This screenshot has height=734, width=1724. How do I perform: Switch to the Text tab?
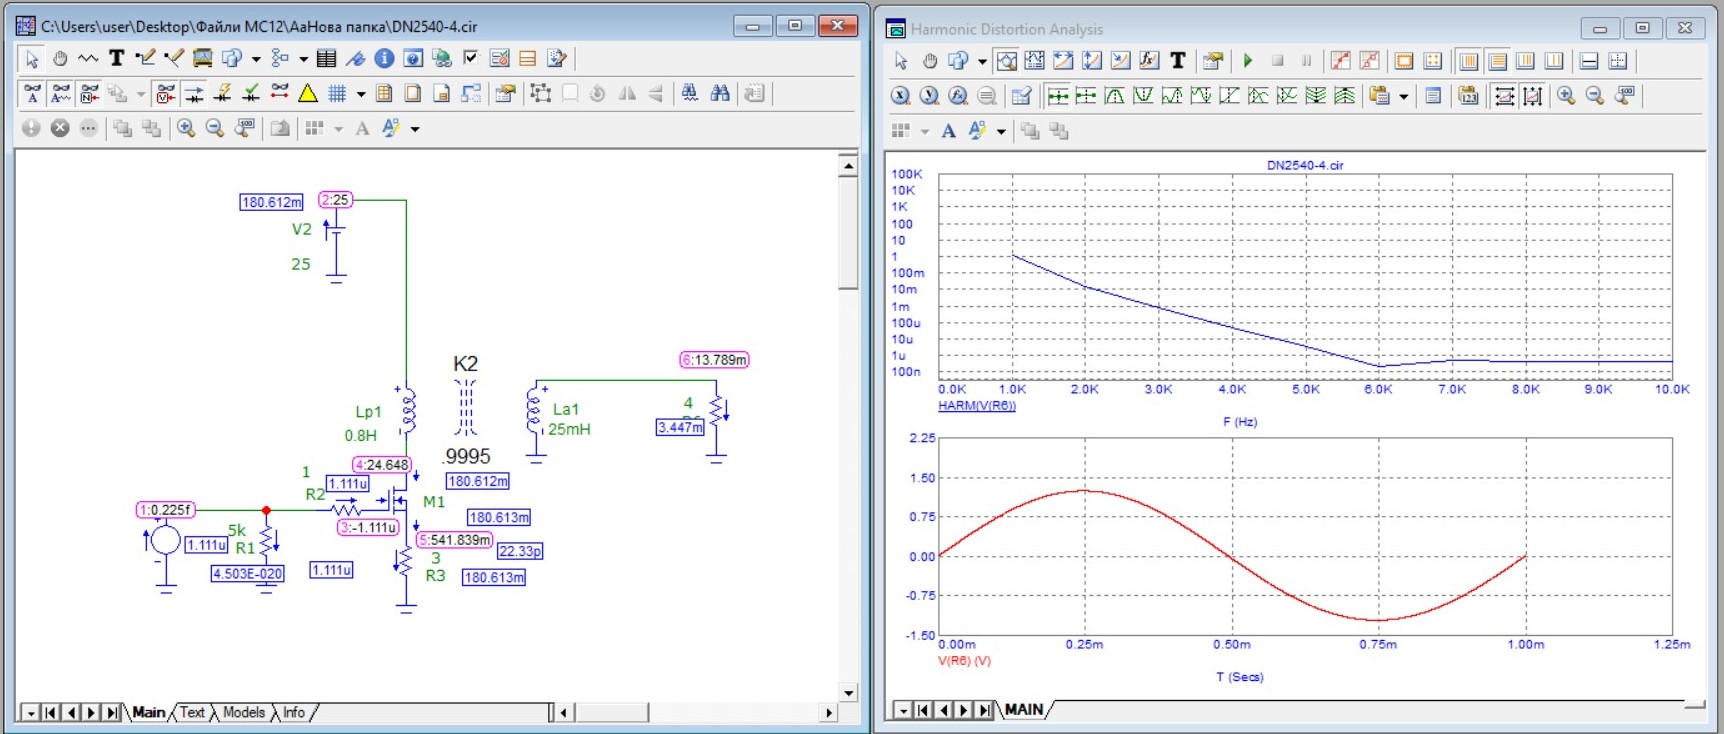click(x=192, y=713)
